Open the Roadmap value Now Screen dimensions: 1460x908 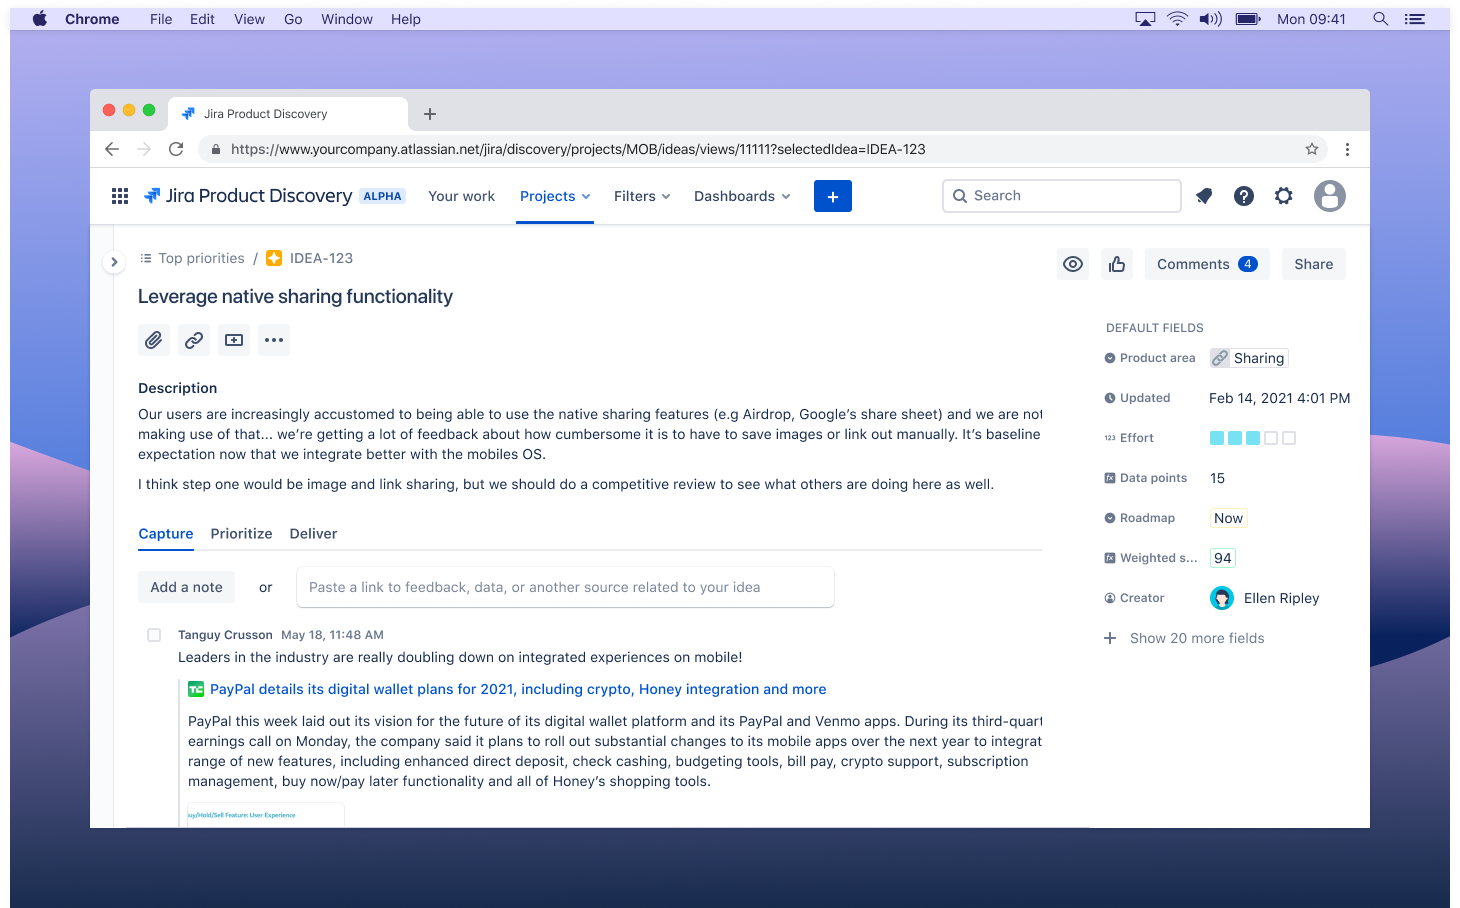click(x=1229, y=518)
